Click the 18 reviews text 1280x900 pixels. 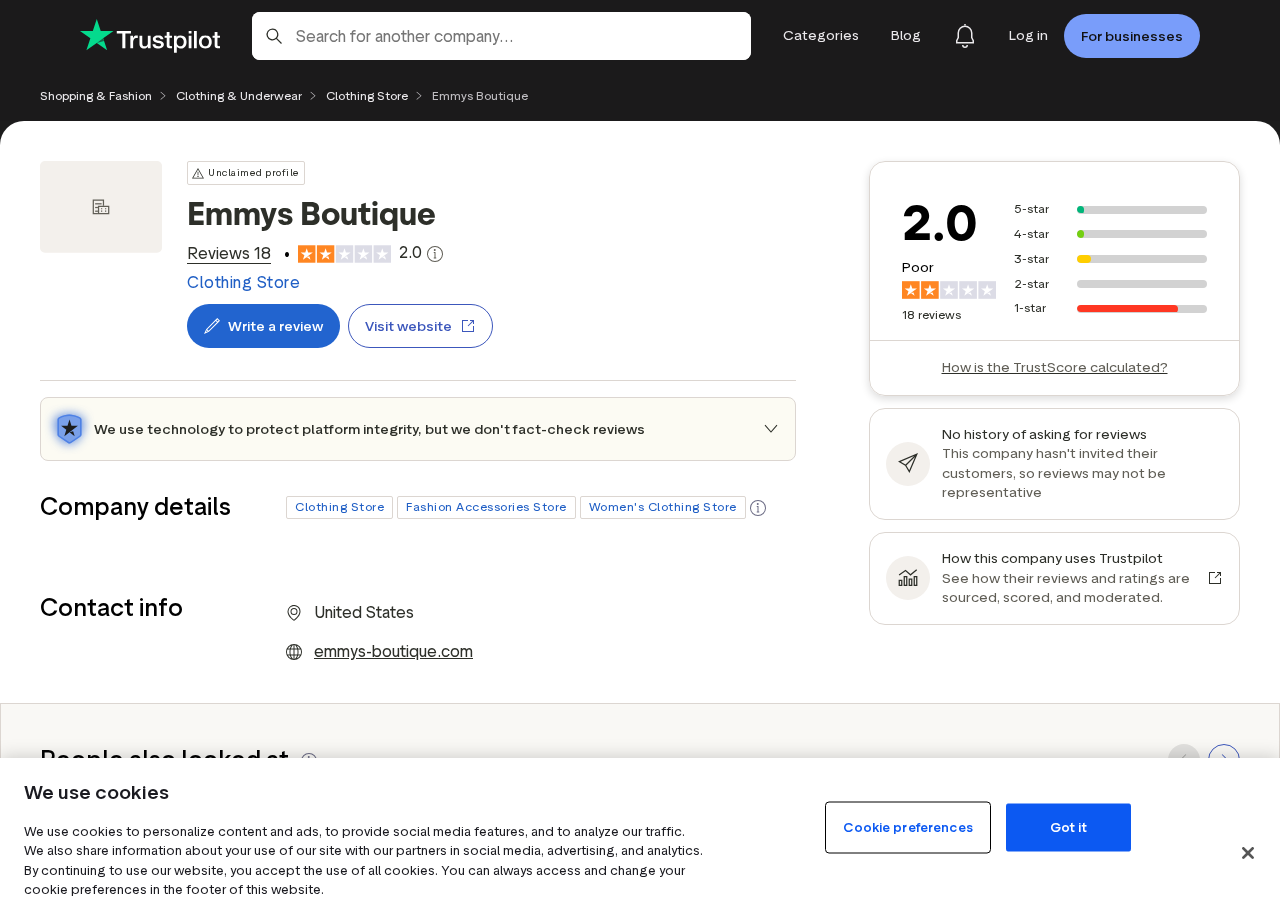coord(932,315)
